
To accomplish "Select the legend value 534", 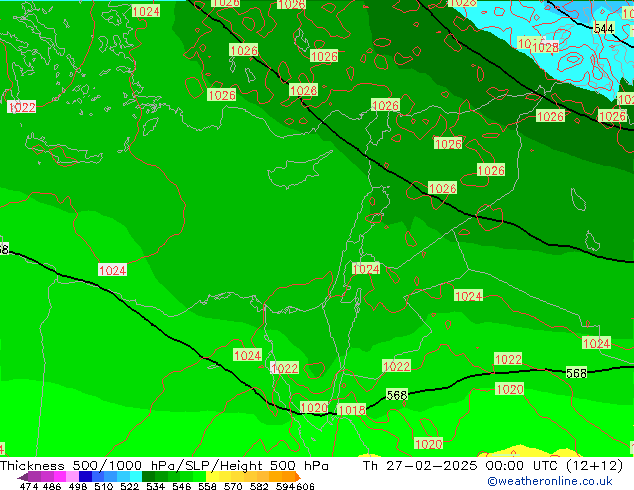I will (155, 486).
